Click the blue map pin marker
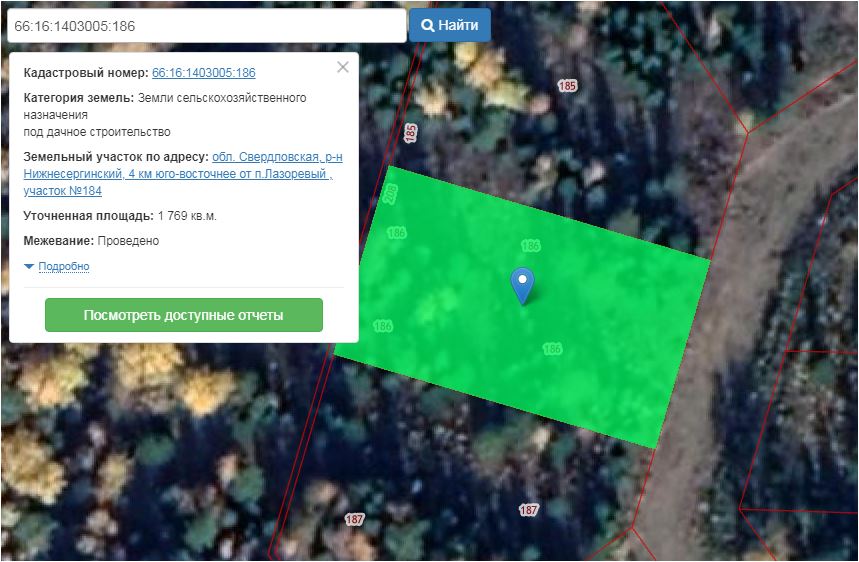The width and height of the screenshot is (859, 562). [x=523, y=285]
